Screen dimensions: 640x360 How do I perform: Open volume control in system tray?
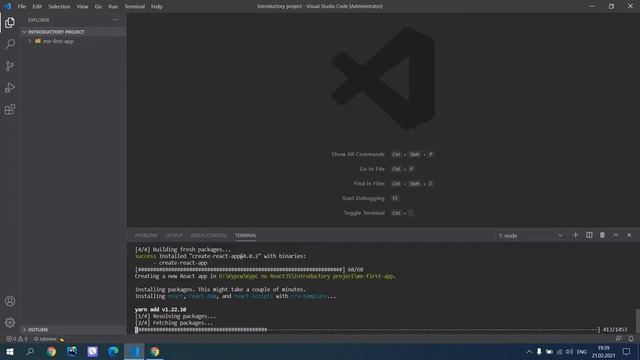coord(569,351)
